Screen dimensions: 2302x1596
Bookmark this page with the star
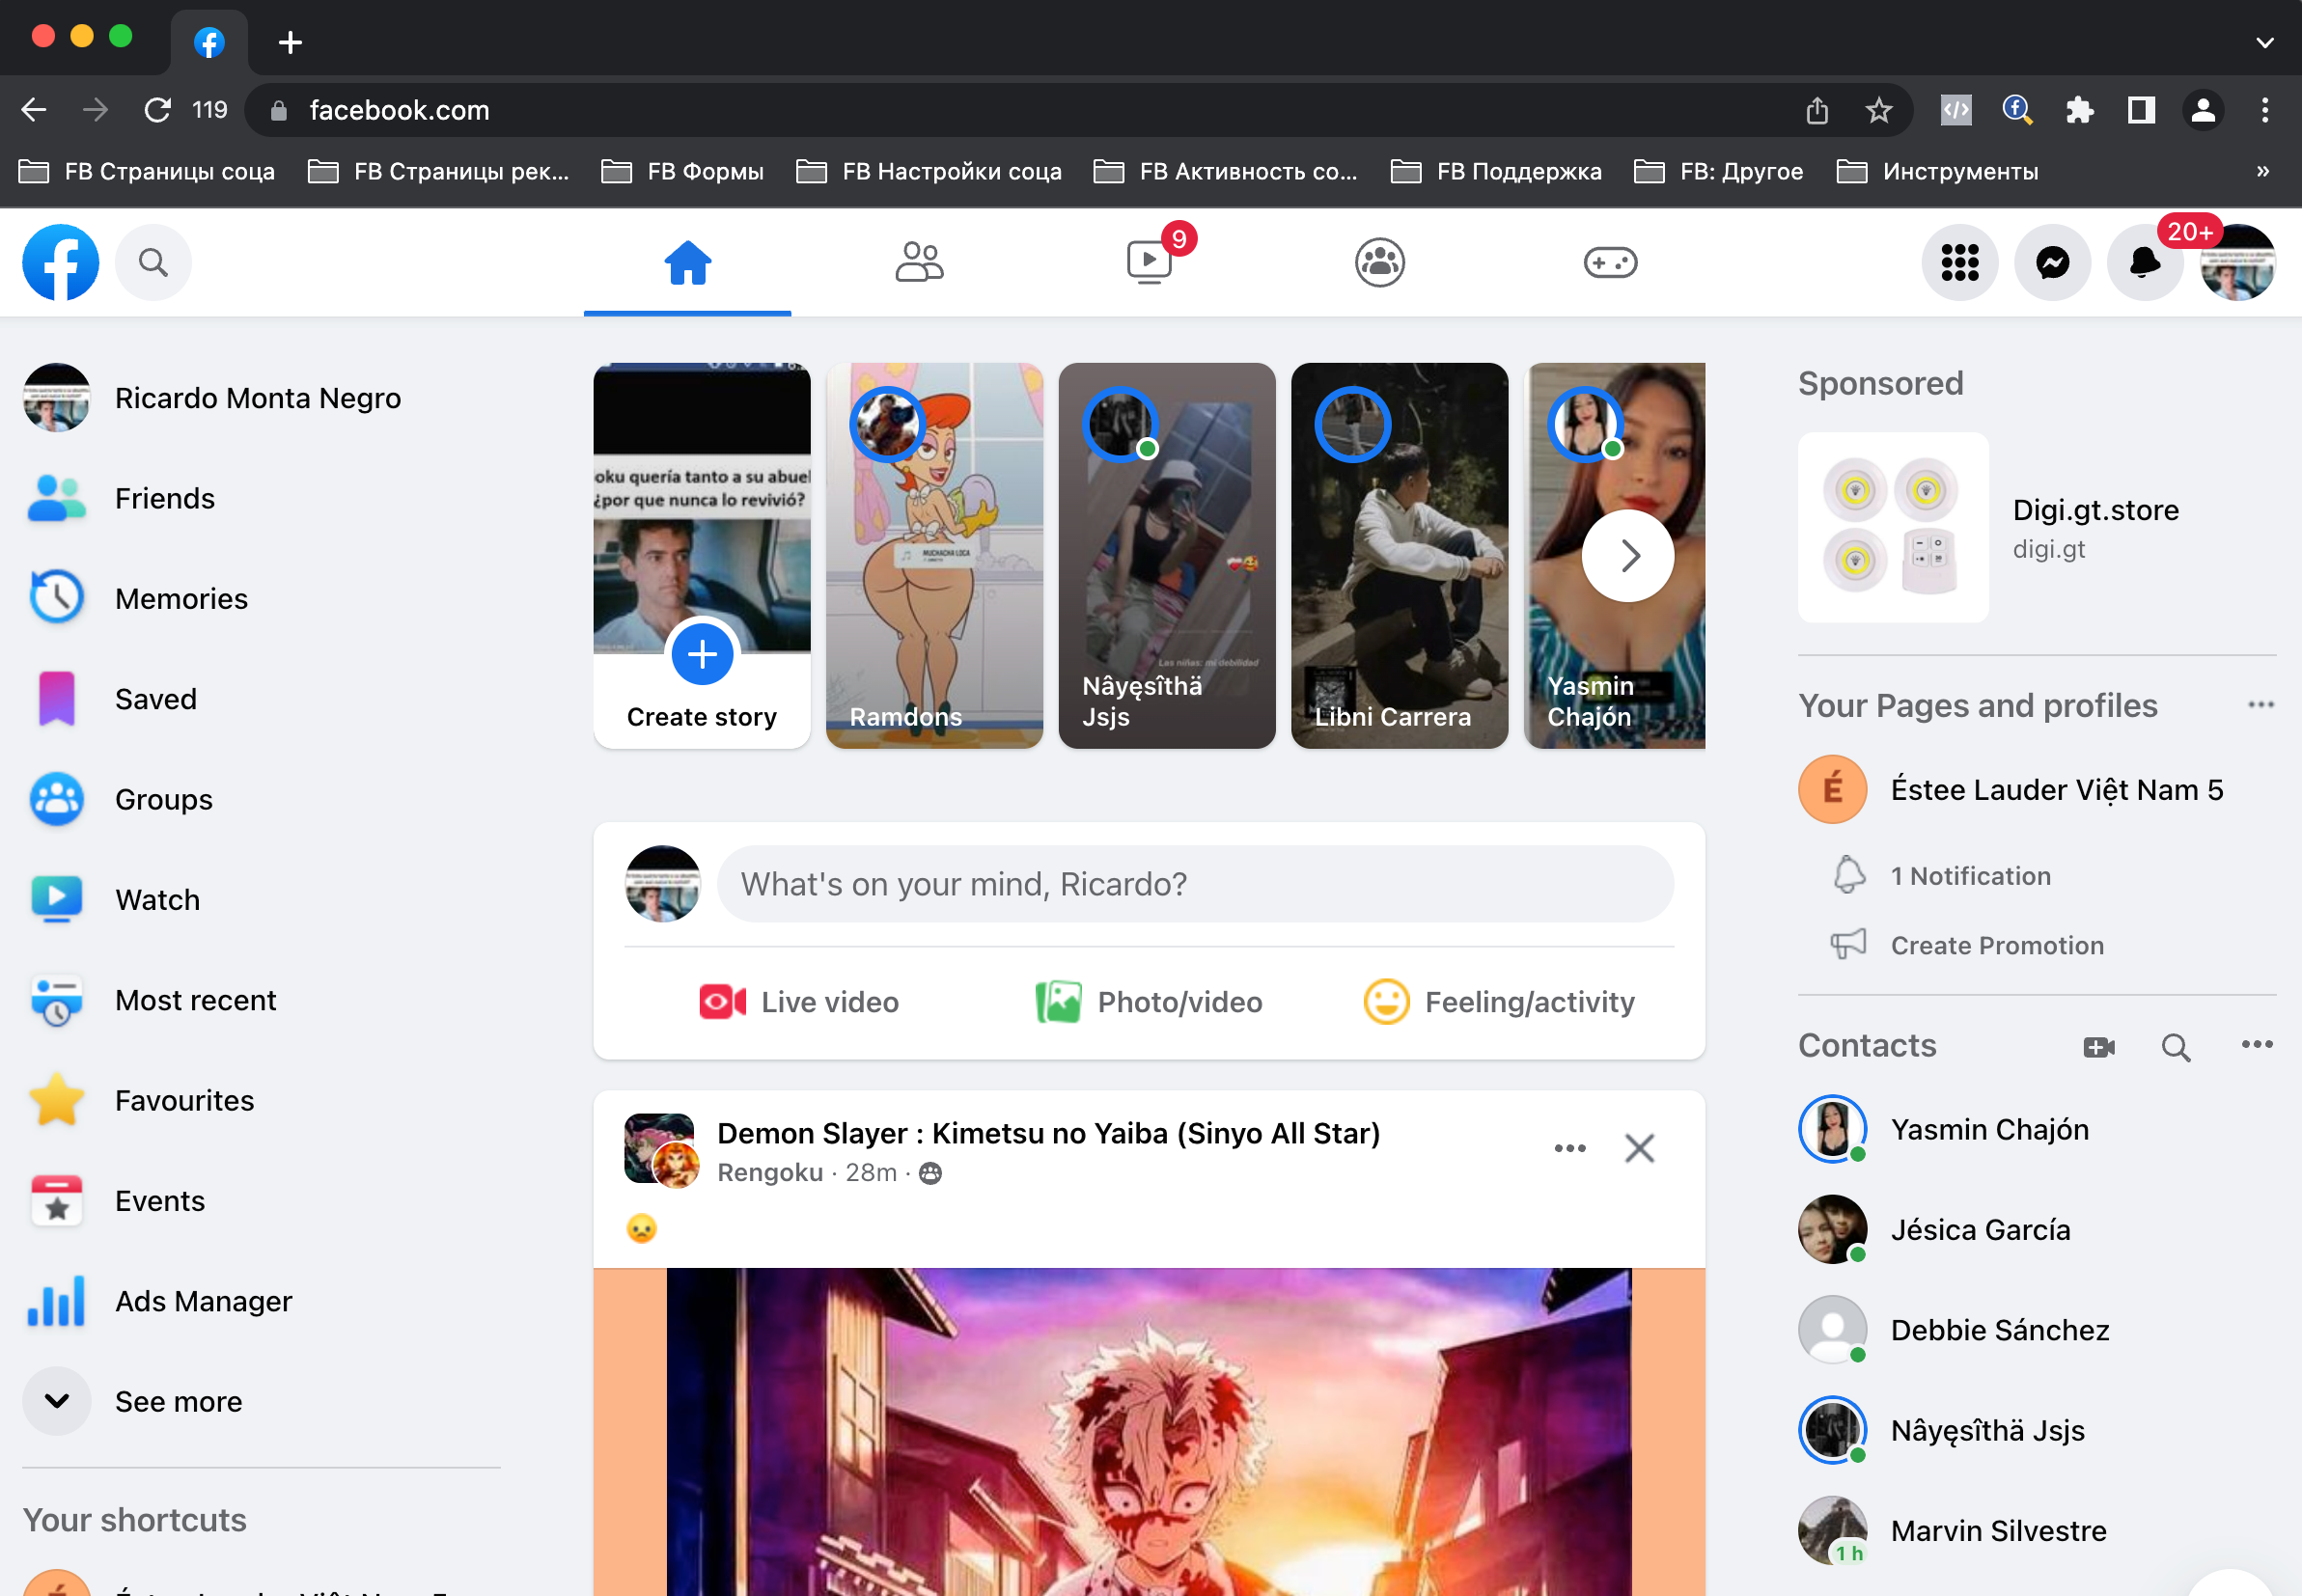pyautogui.click(x=1879, y=110)
